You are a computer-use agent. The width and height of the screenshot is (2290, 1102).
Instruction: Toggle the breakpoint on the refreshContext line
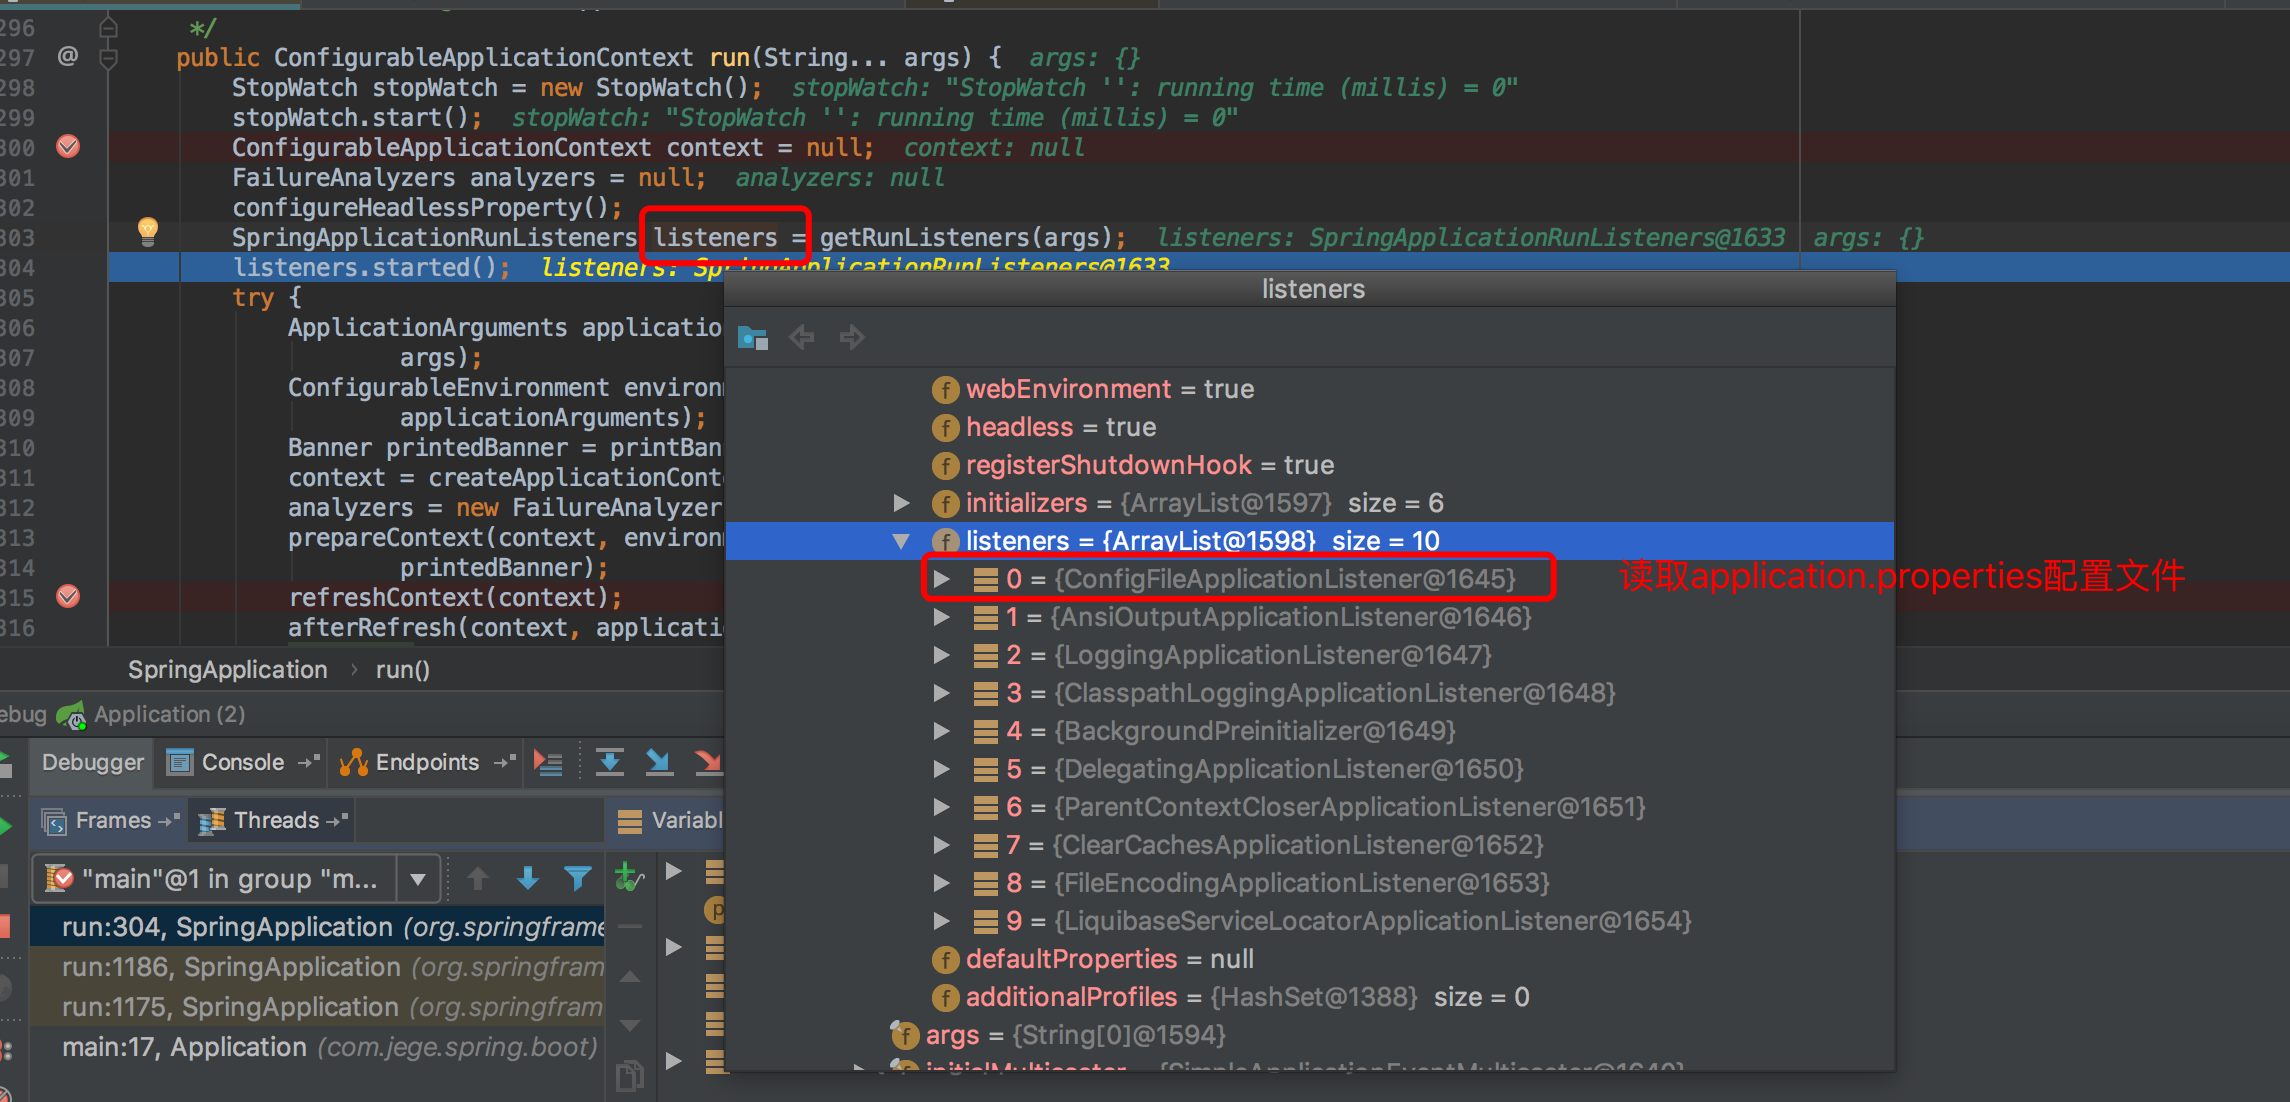[68, 597]
